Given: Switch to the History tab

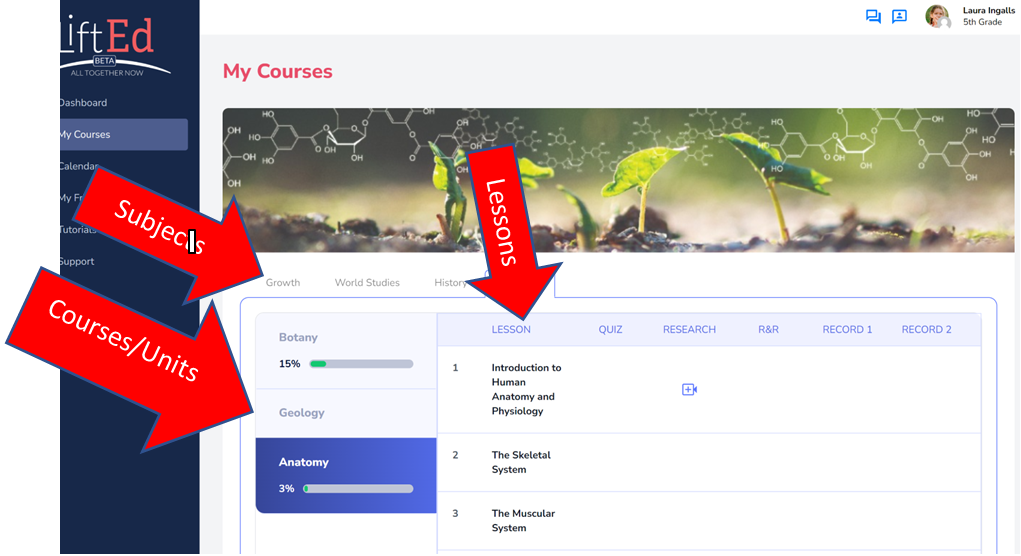Looking at the screenshot, I should [x=450, y=283].
